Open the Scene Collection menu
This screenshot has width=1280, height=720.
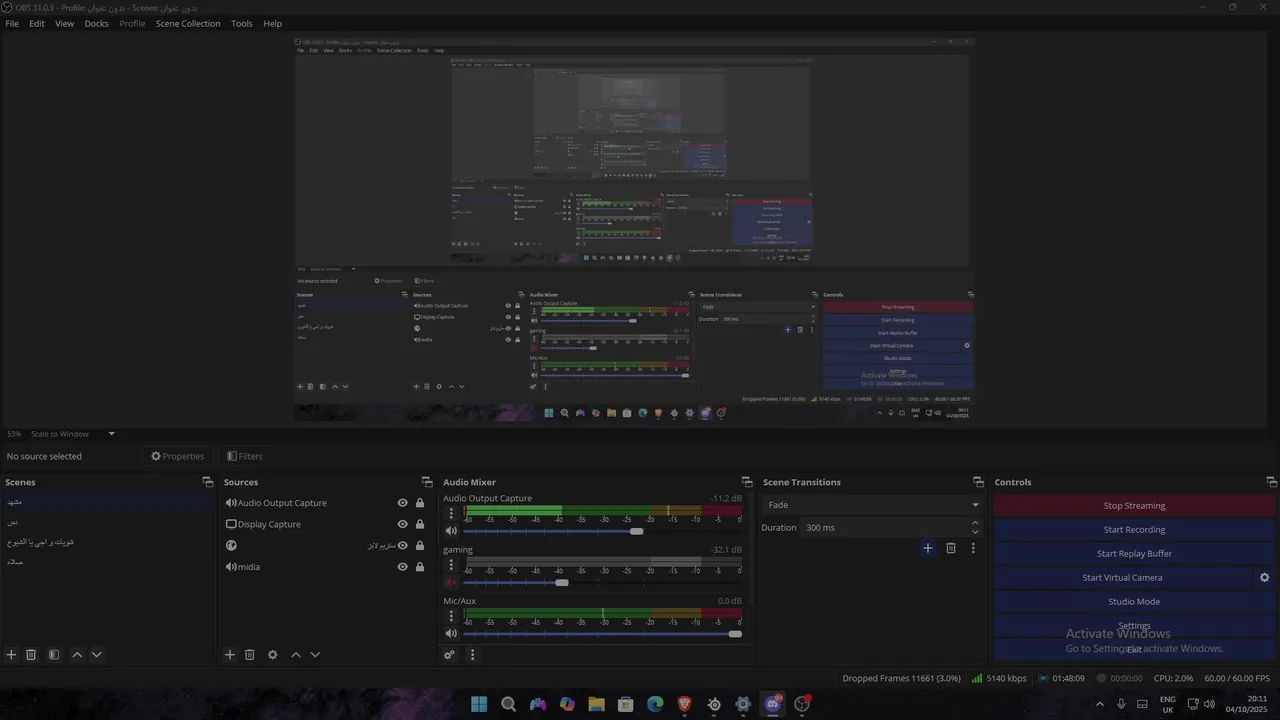coord(188,23)
